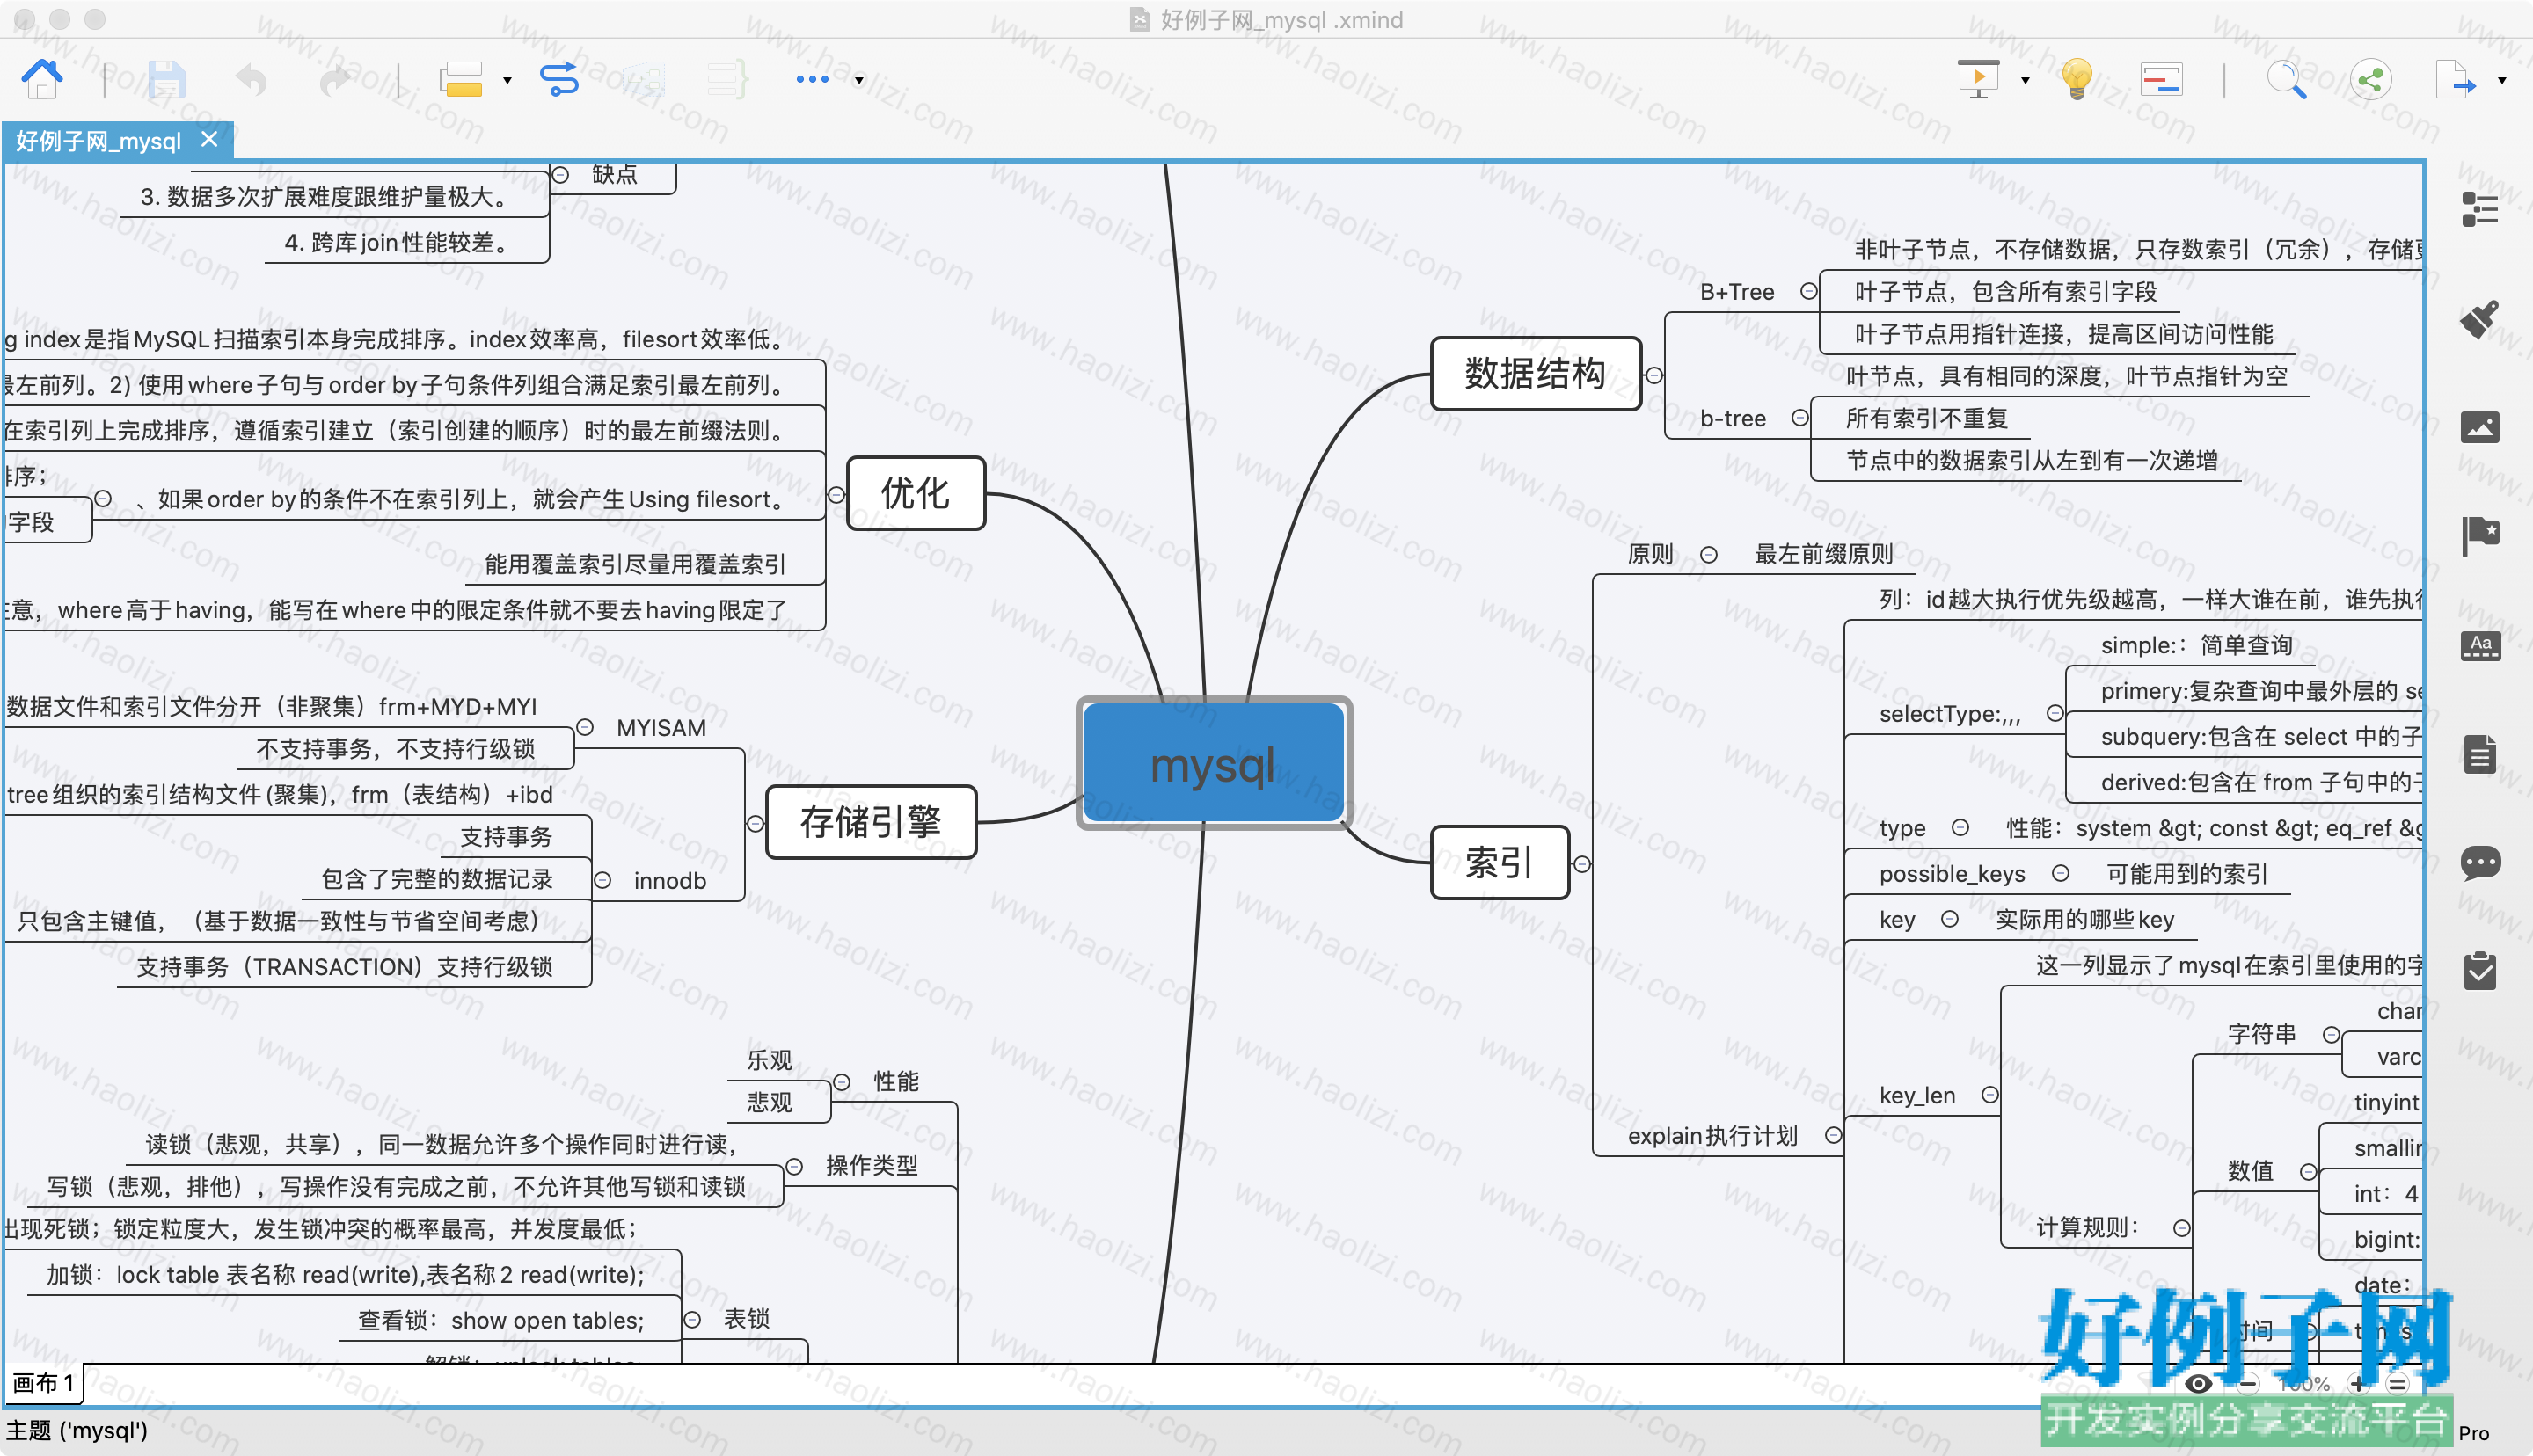The height and width of the screenshot is (1456, 2533).
Task: Select the 能用覆盖索引尽量用覆盖索引 subtopic
Action: pos(635,564)
